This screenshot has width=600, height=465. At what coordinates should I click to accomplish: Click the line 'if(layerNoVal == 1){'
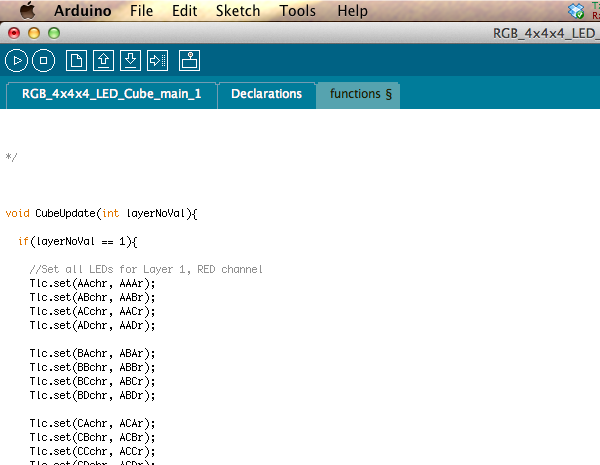click(x=78, y=241)
